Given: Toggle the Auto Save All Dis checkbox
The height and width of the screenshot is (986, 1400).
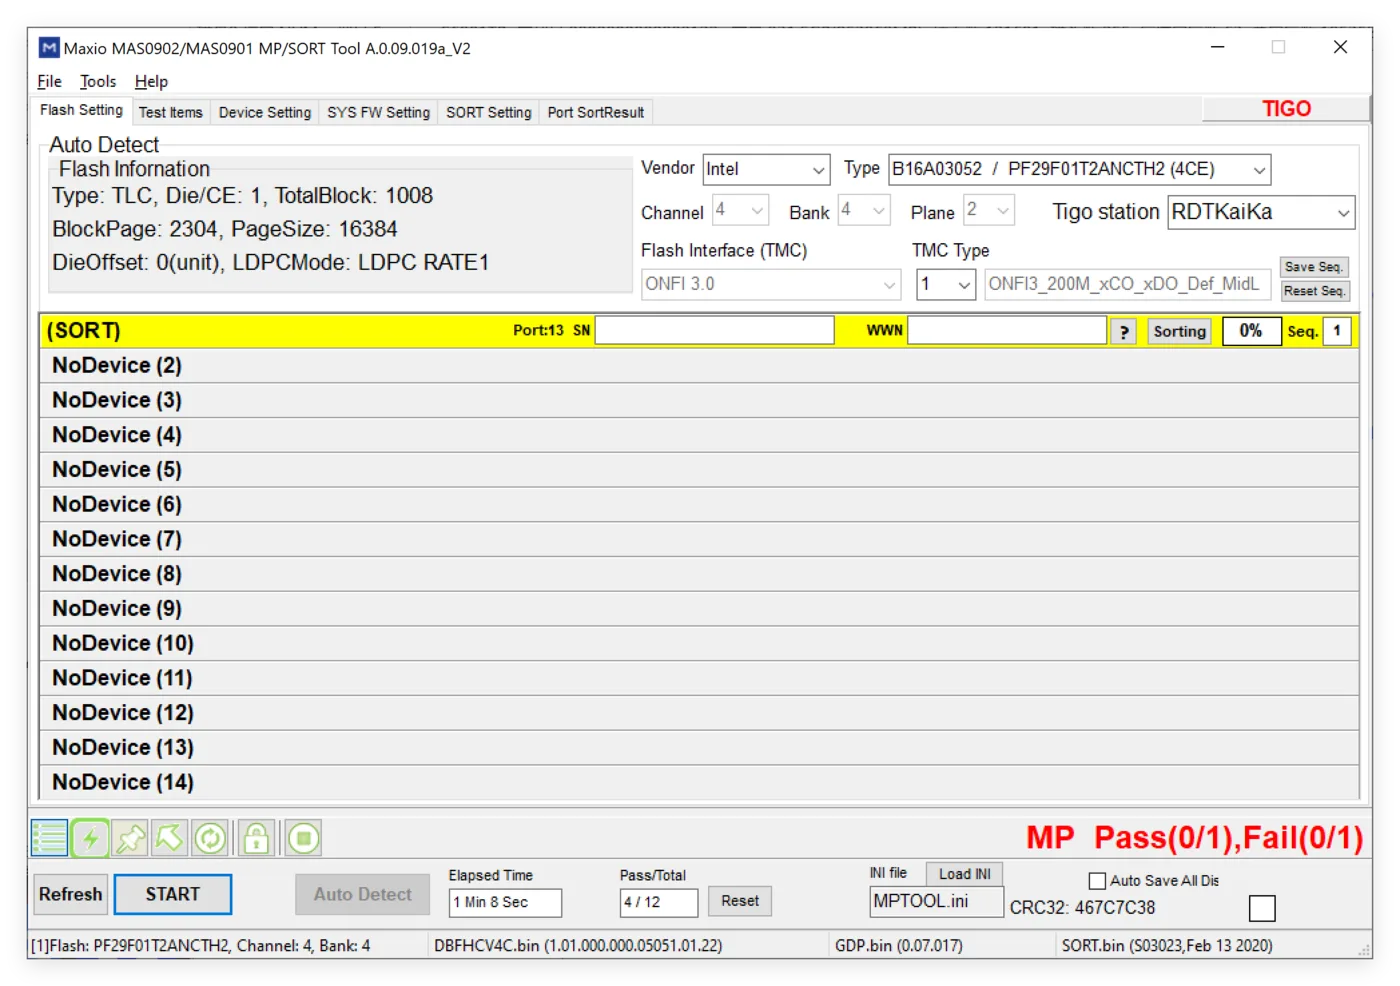Looking at the screenshot, I should pyautogui.click(x=1097, y=881).
